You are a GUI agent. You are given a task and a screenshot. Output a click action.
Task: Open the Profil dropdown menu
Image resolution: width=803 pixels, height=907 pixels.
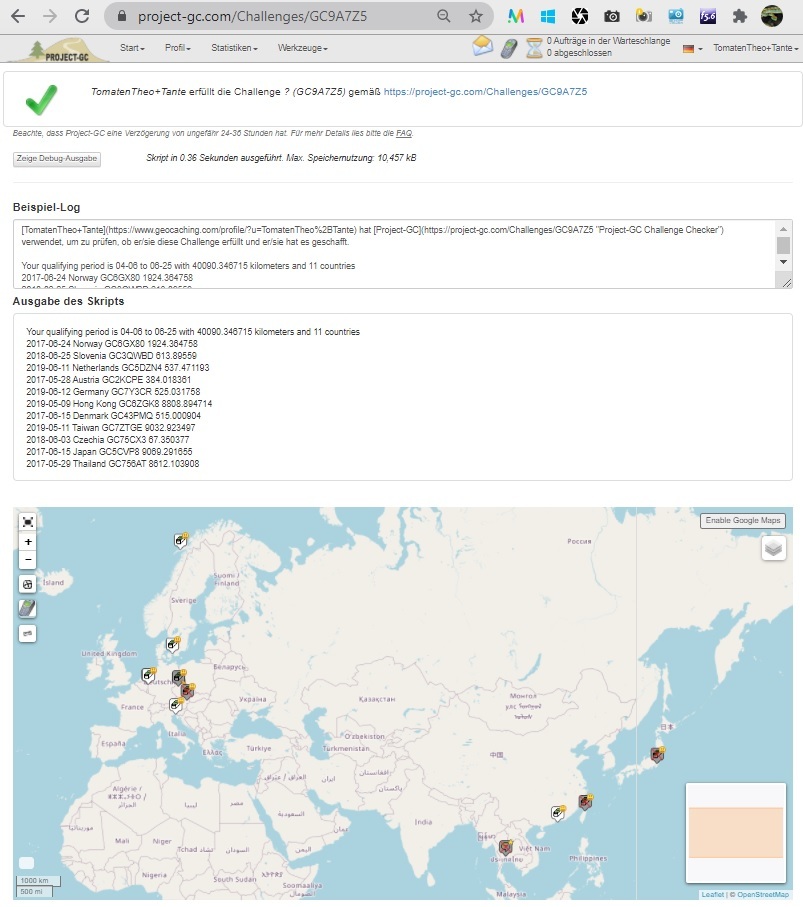click(178, 48)
